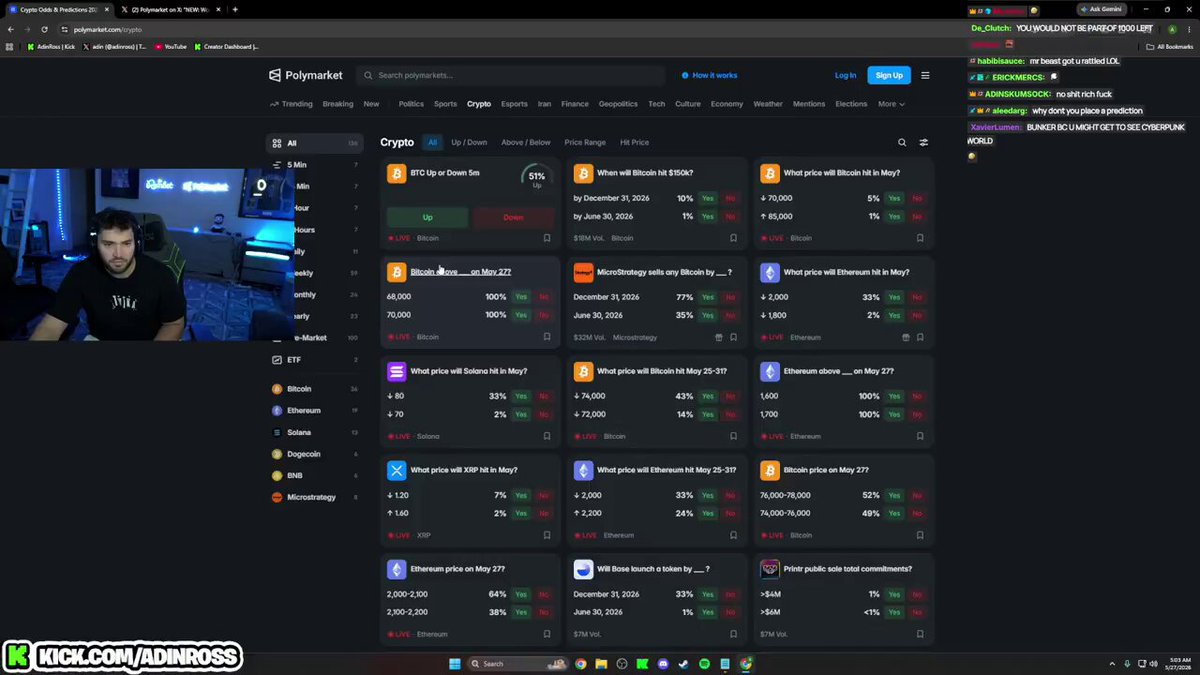Open the hamburger menu next to Sign Up
The image size is (1200, 675).
tap(925, 75)
